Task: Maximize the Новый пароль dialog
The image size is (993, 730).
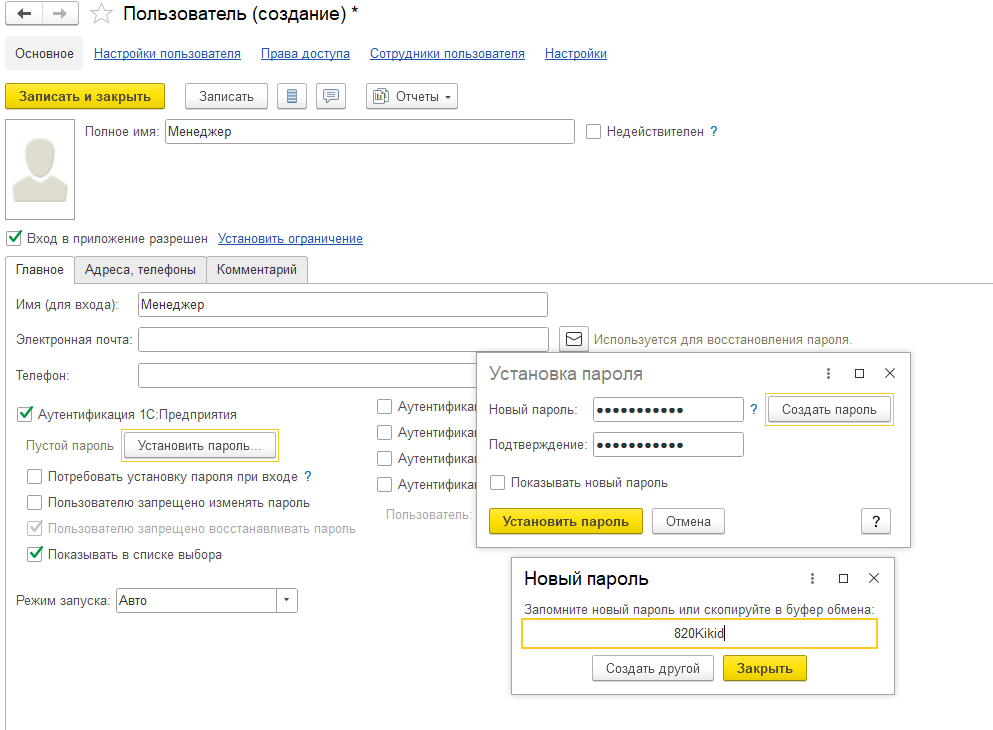Action: pyautogui.click(x=844, y=579)
